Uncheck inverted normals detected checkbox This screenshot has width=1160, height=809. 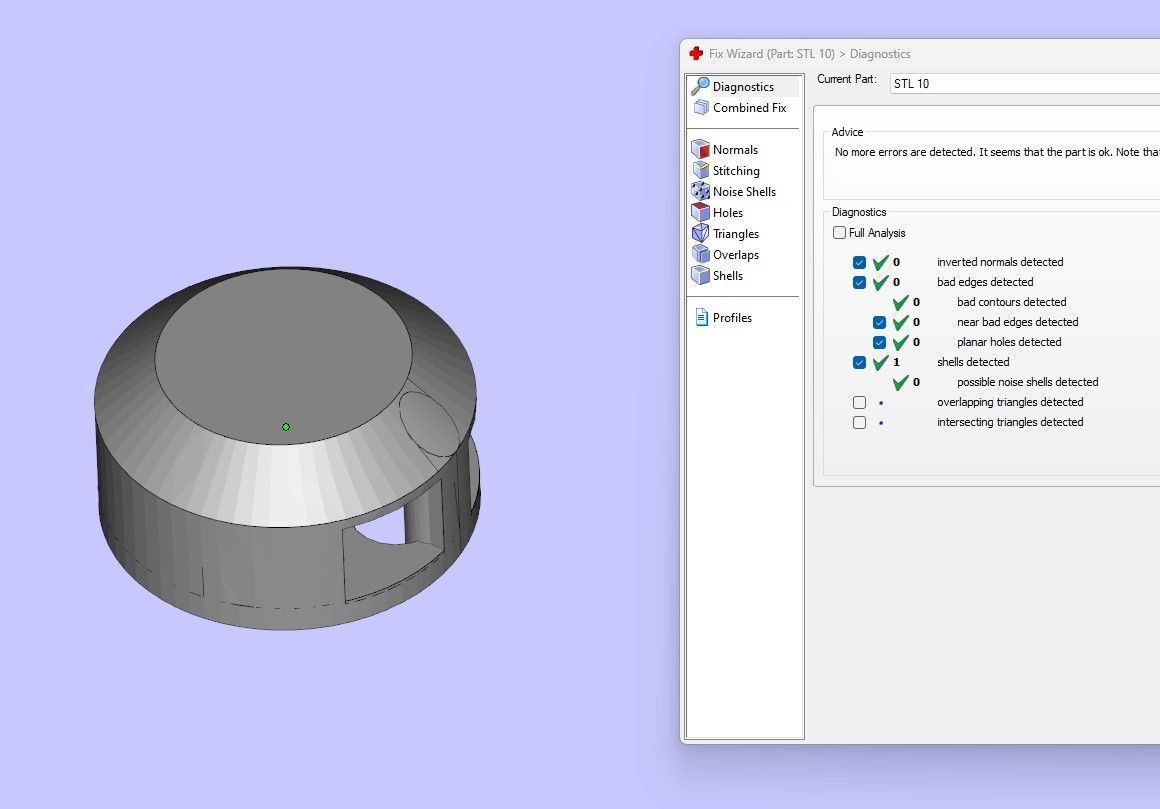point(859,262)
